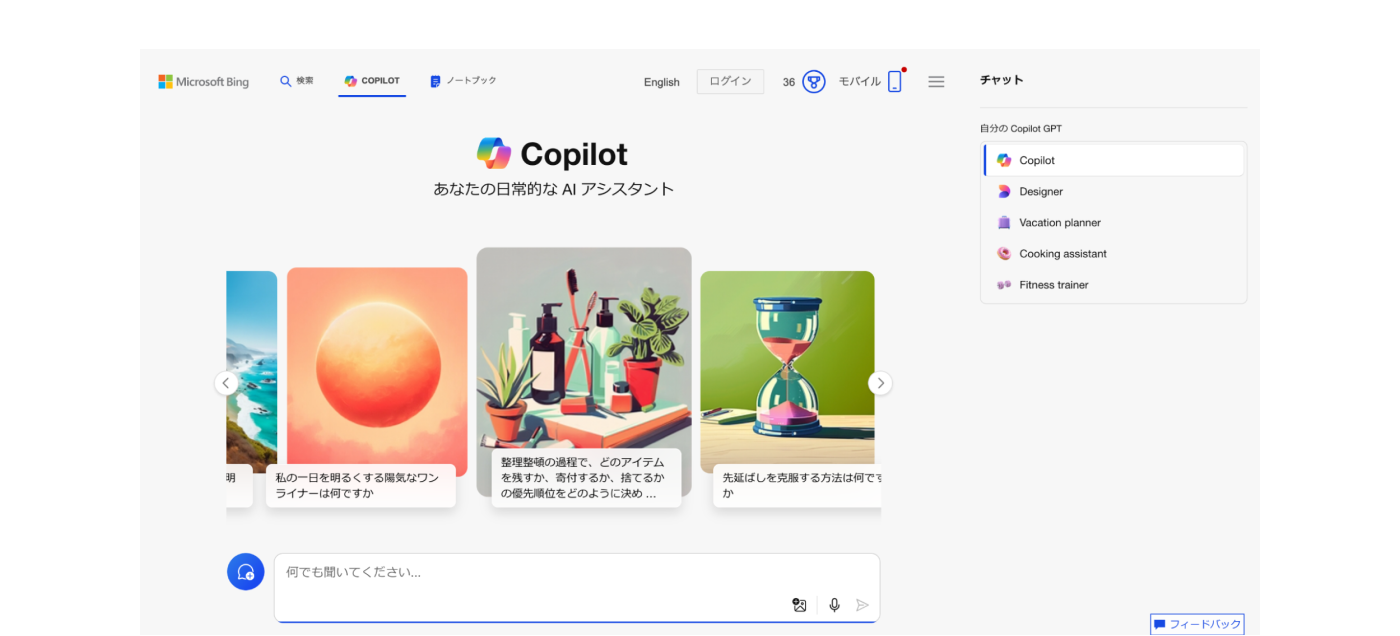The height and width of the screenshot is (636, 1400).
Task: Open the rewards trophy icon
Action: tap(814, 82)
